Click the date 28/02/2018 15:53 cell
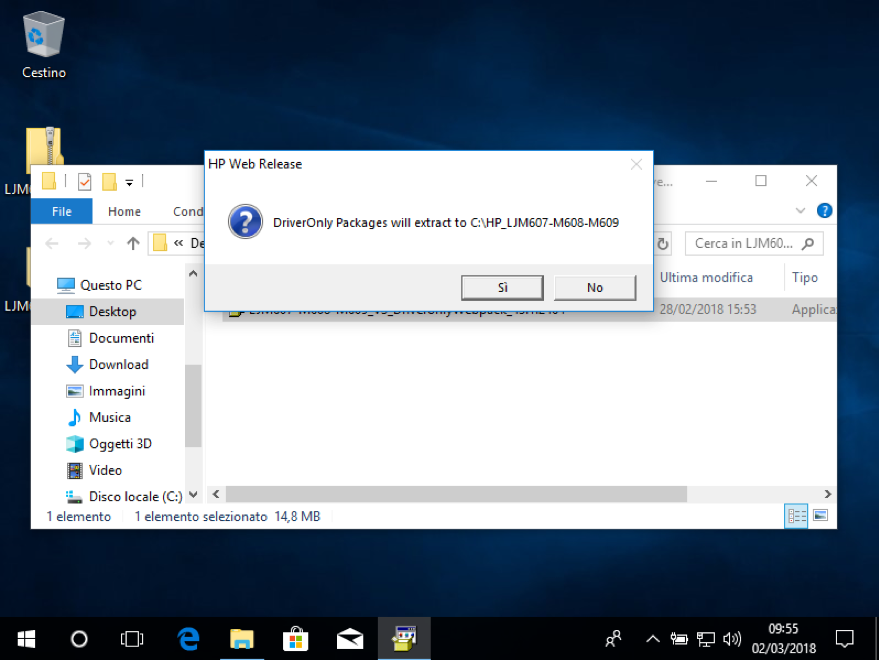The height and width of the screenshot is (660, 879). tap(708, 310)
